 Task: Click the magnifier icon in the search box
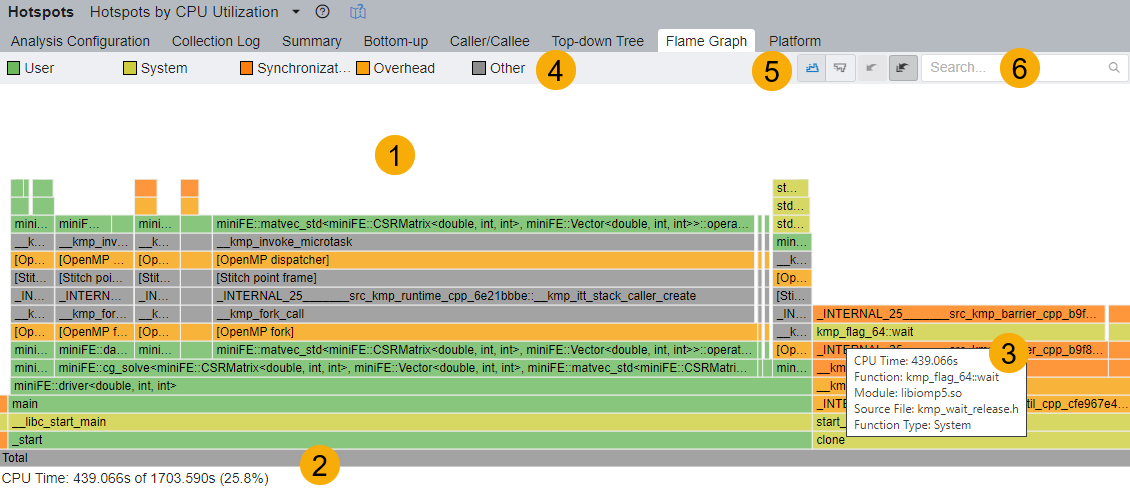[1114, 68]
